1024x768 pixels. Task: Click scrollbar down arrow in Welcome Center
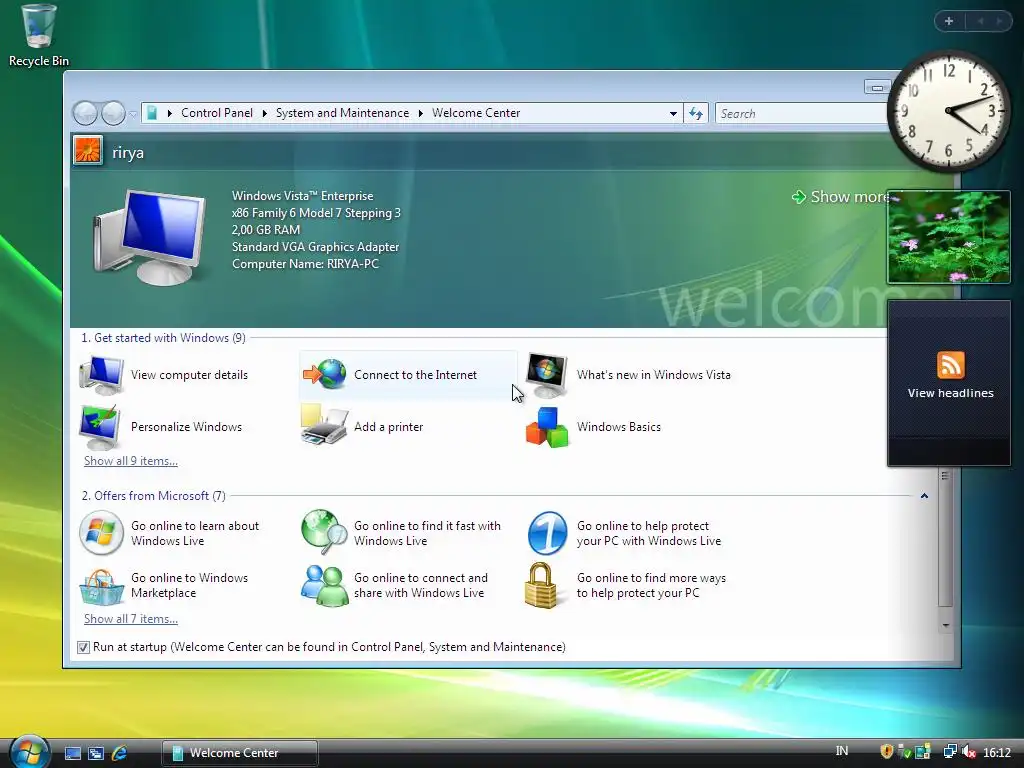pyautogui.click(x=945, y=625)
